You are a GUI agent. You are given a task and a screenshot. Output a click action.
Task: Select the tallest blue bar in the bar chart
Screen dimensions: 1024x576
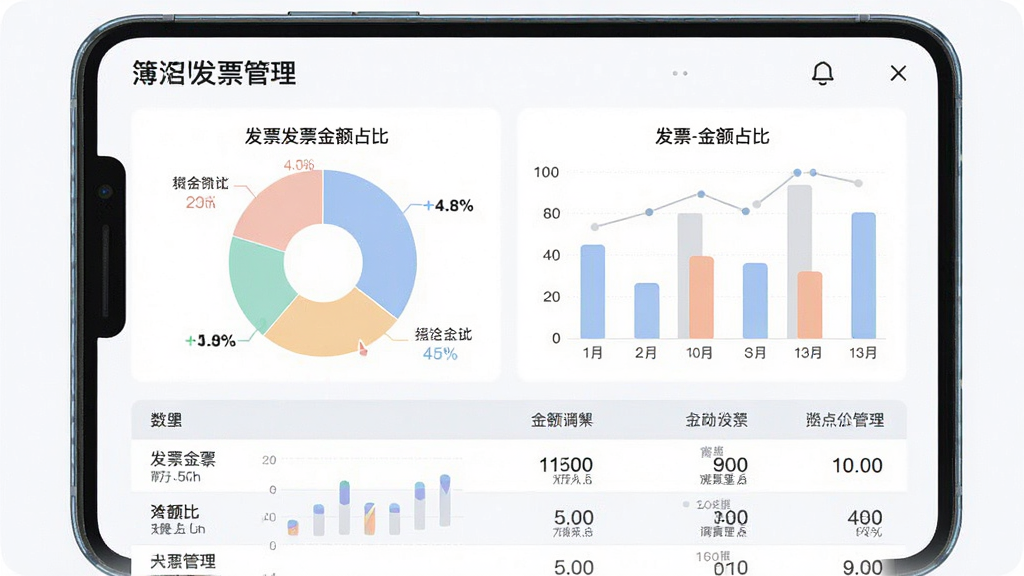click(x=863, y=276)
